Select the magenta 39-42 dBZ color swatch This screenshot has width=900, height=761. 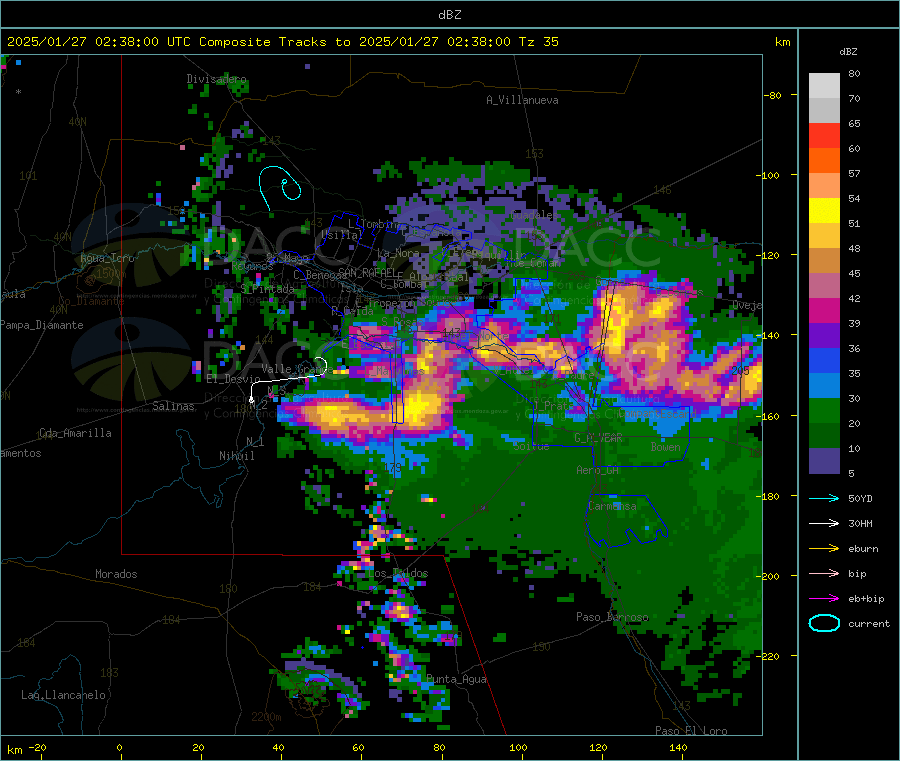tap(824, 310)
